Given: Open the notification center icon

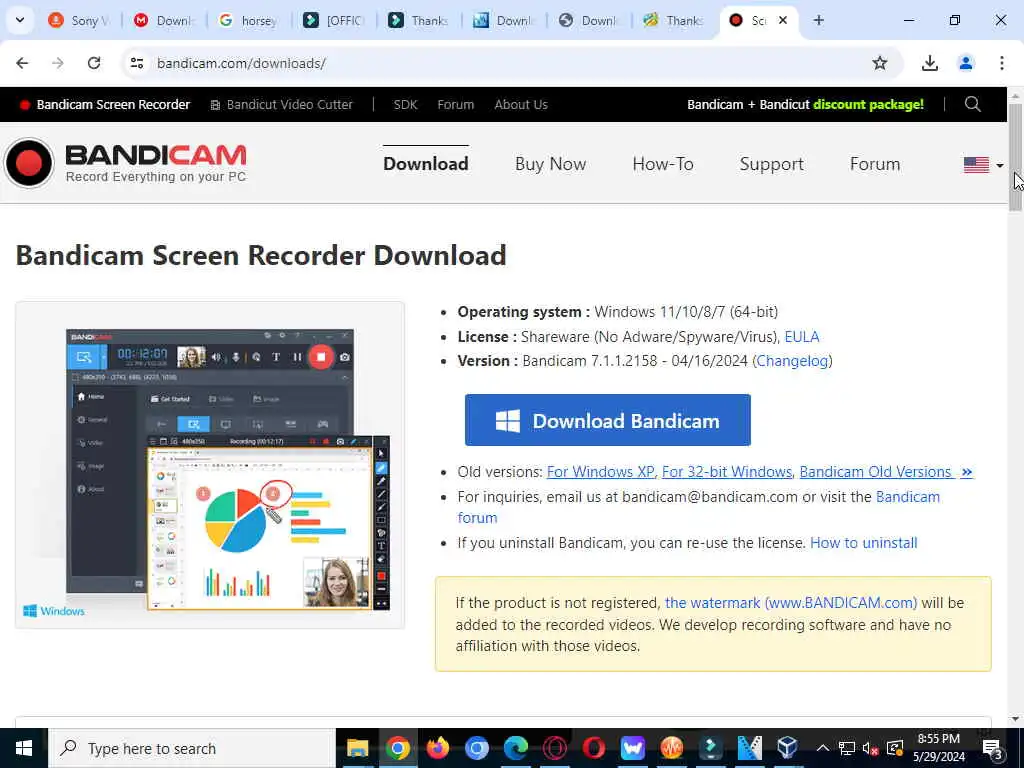Looking at the screenshot, I should [993, 748].
